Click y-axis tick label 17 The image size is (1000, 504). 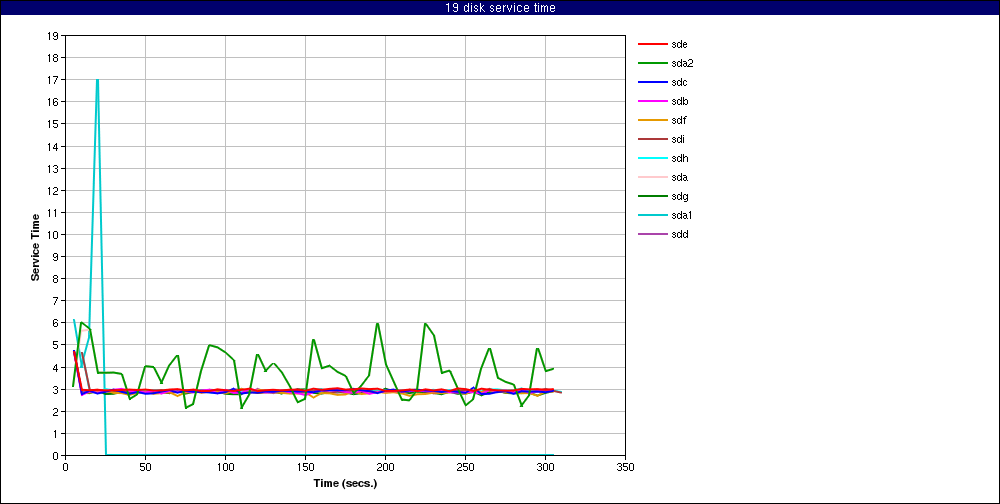[x=54, y=80]
